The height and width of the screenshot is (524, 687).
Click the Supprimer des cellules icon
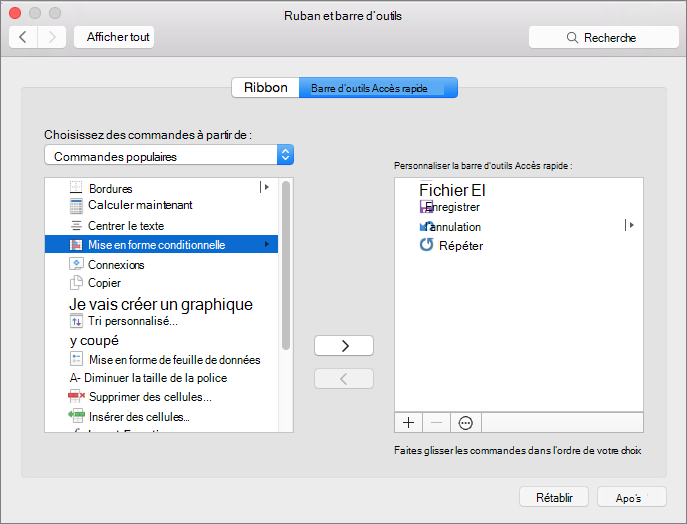[x=77, y=396]
